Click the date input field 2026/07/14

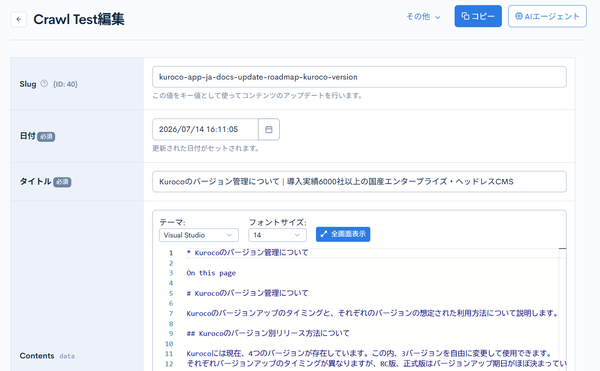click(x=205, y=129)
